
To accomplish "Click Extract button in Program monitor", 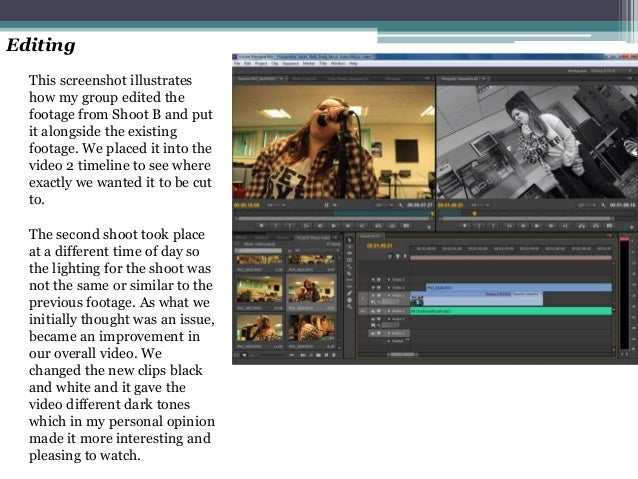I will (596, 225).
